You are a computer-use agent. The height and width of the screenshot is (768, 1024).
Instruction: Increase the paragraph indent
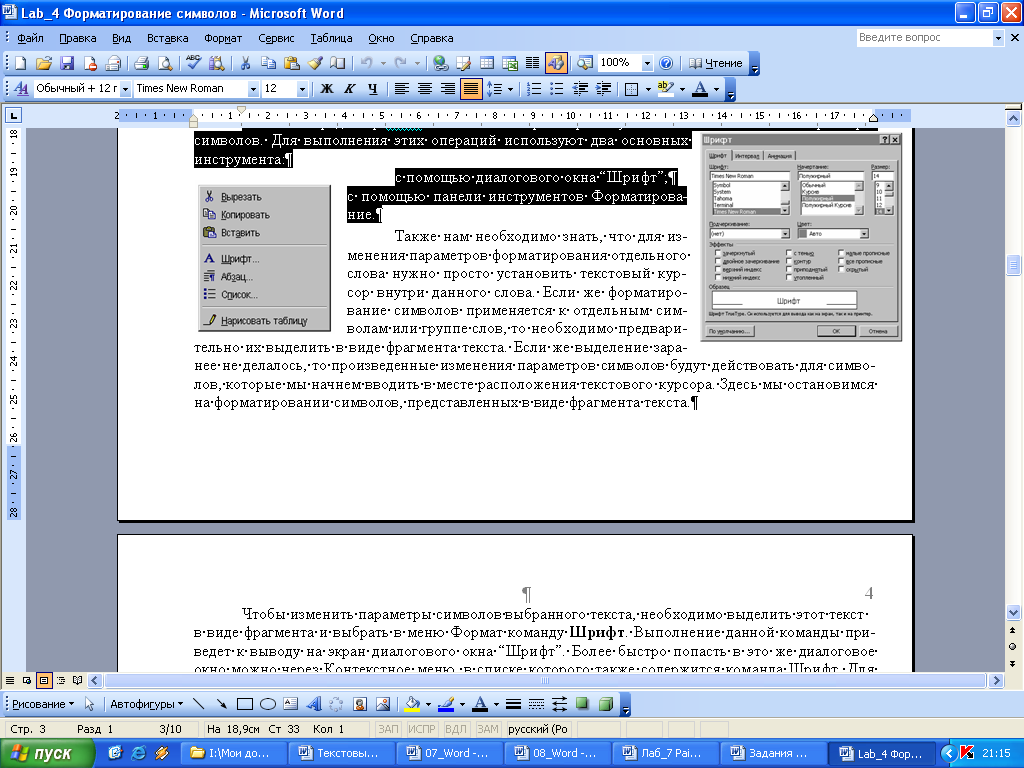coord(603,88)
